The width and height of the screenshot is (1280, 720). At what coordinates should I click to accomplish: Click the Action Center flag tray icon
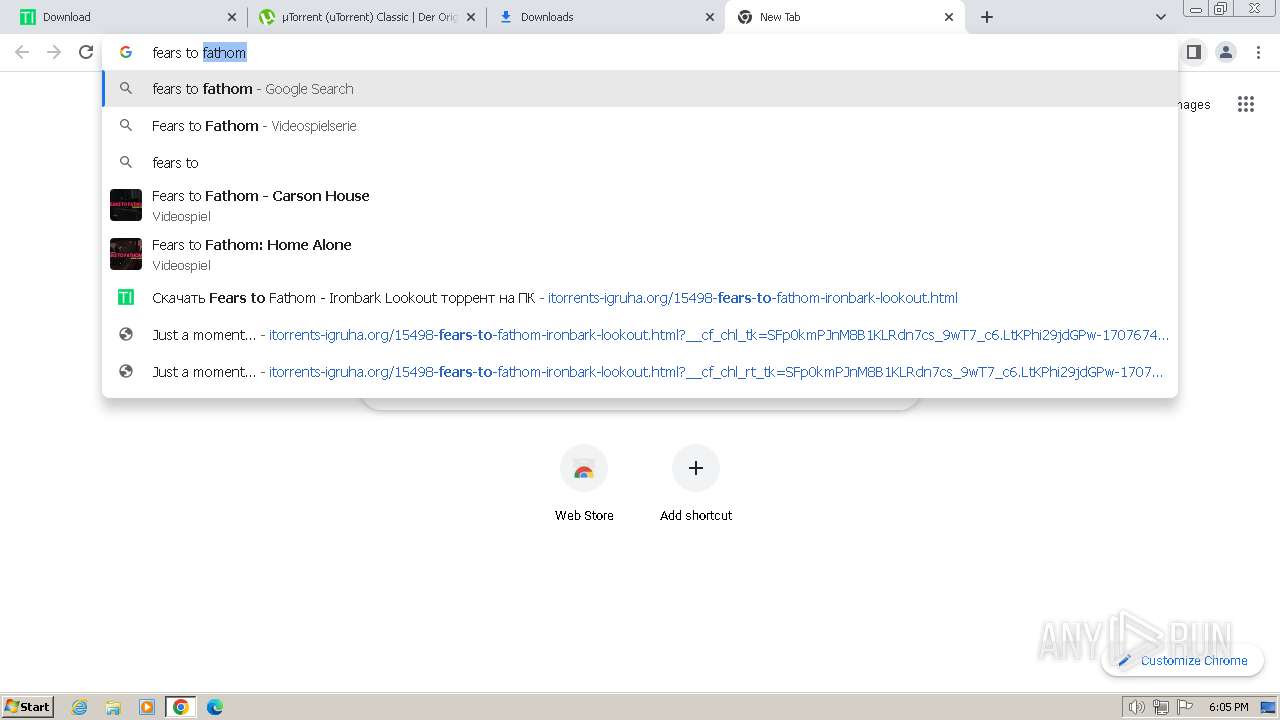tap(1185, 707)
